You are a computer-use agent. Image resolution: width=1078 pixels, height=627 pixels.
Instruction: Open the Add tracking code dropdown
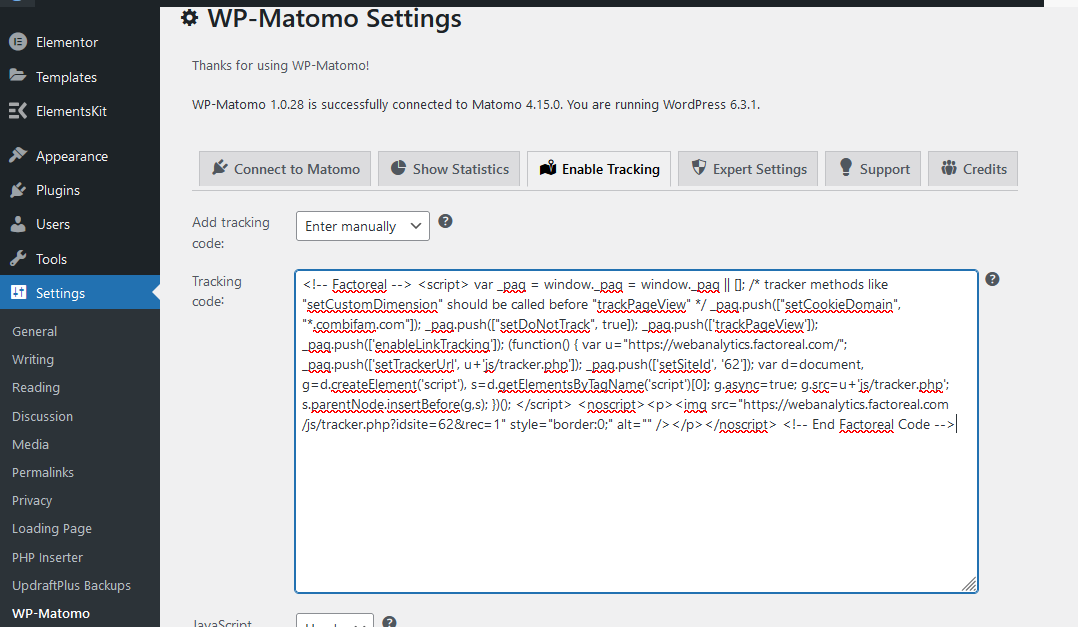pyautogui.click(x=362, y=226)
